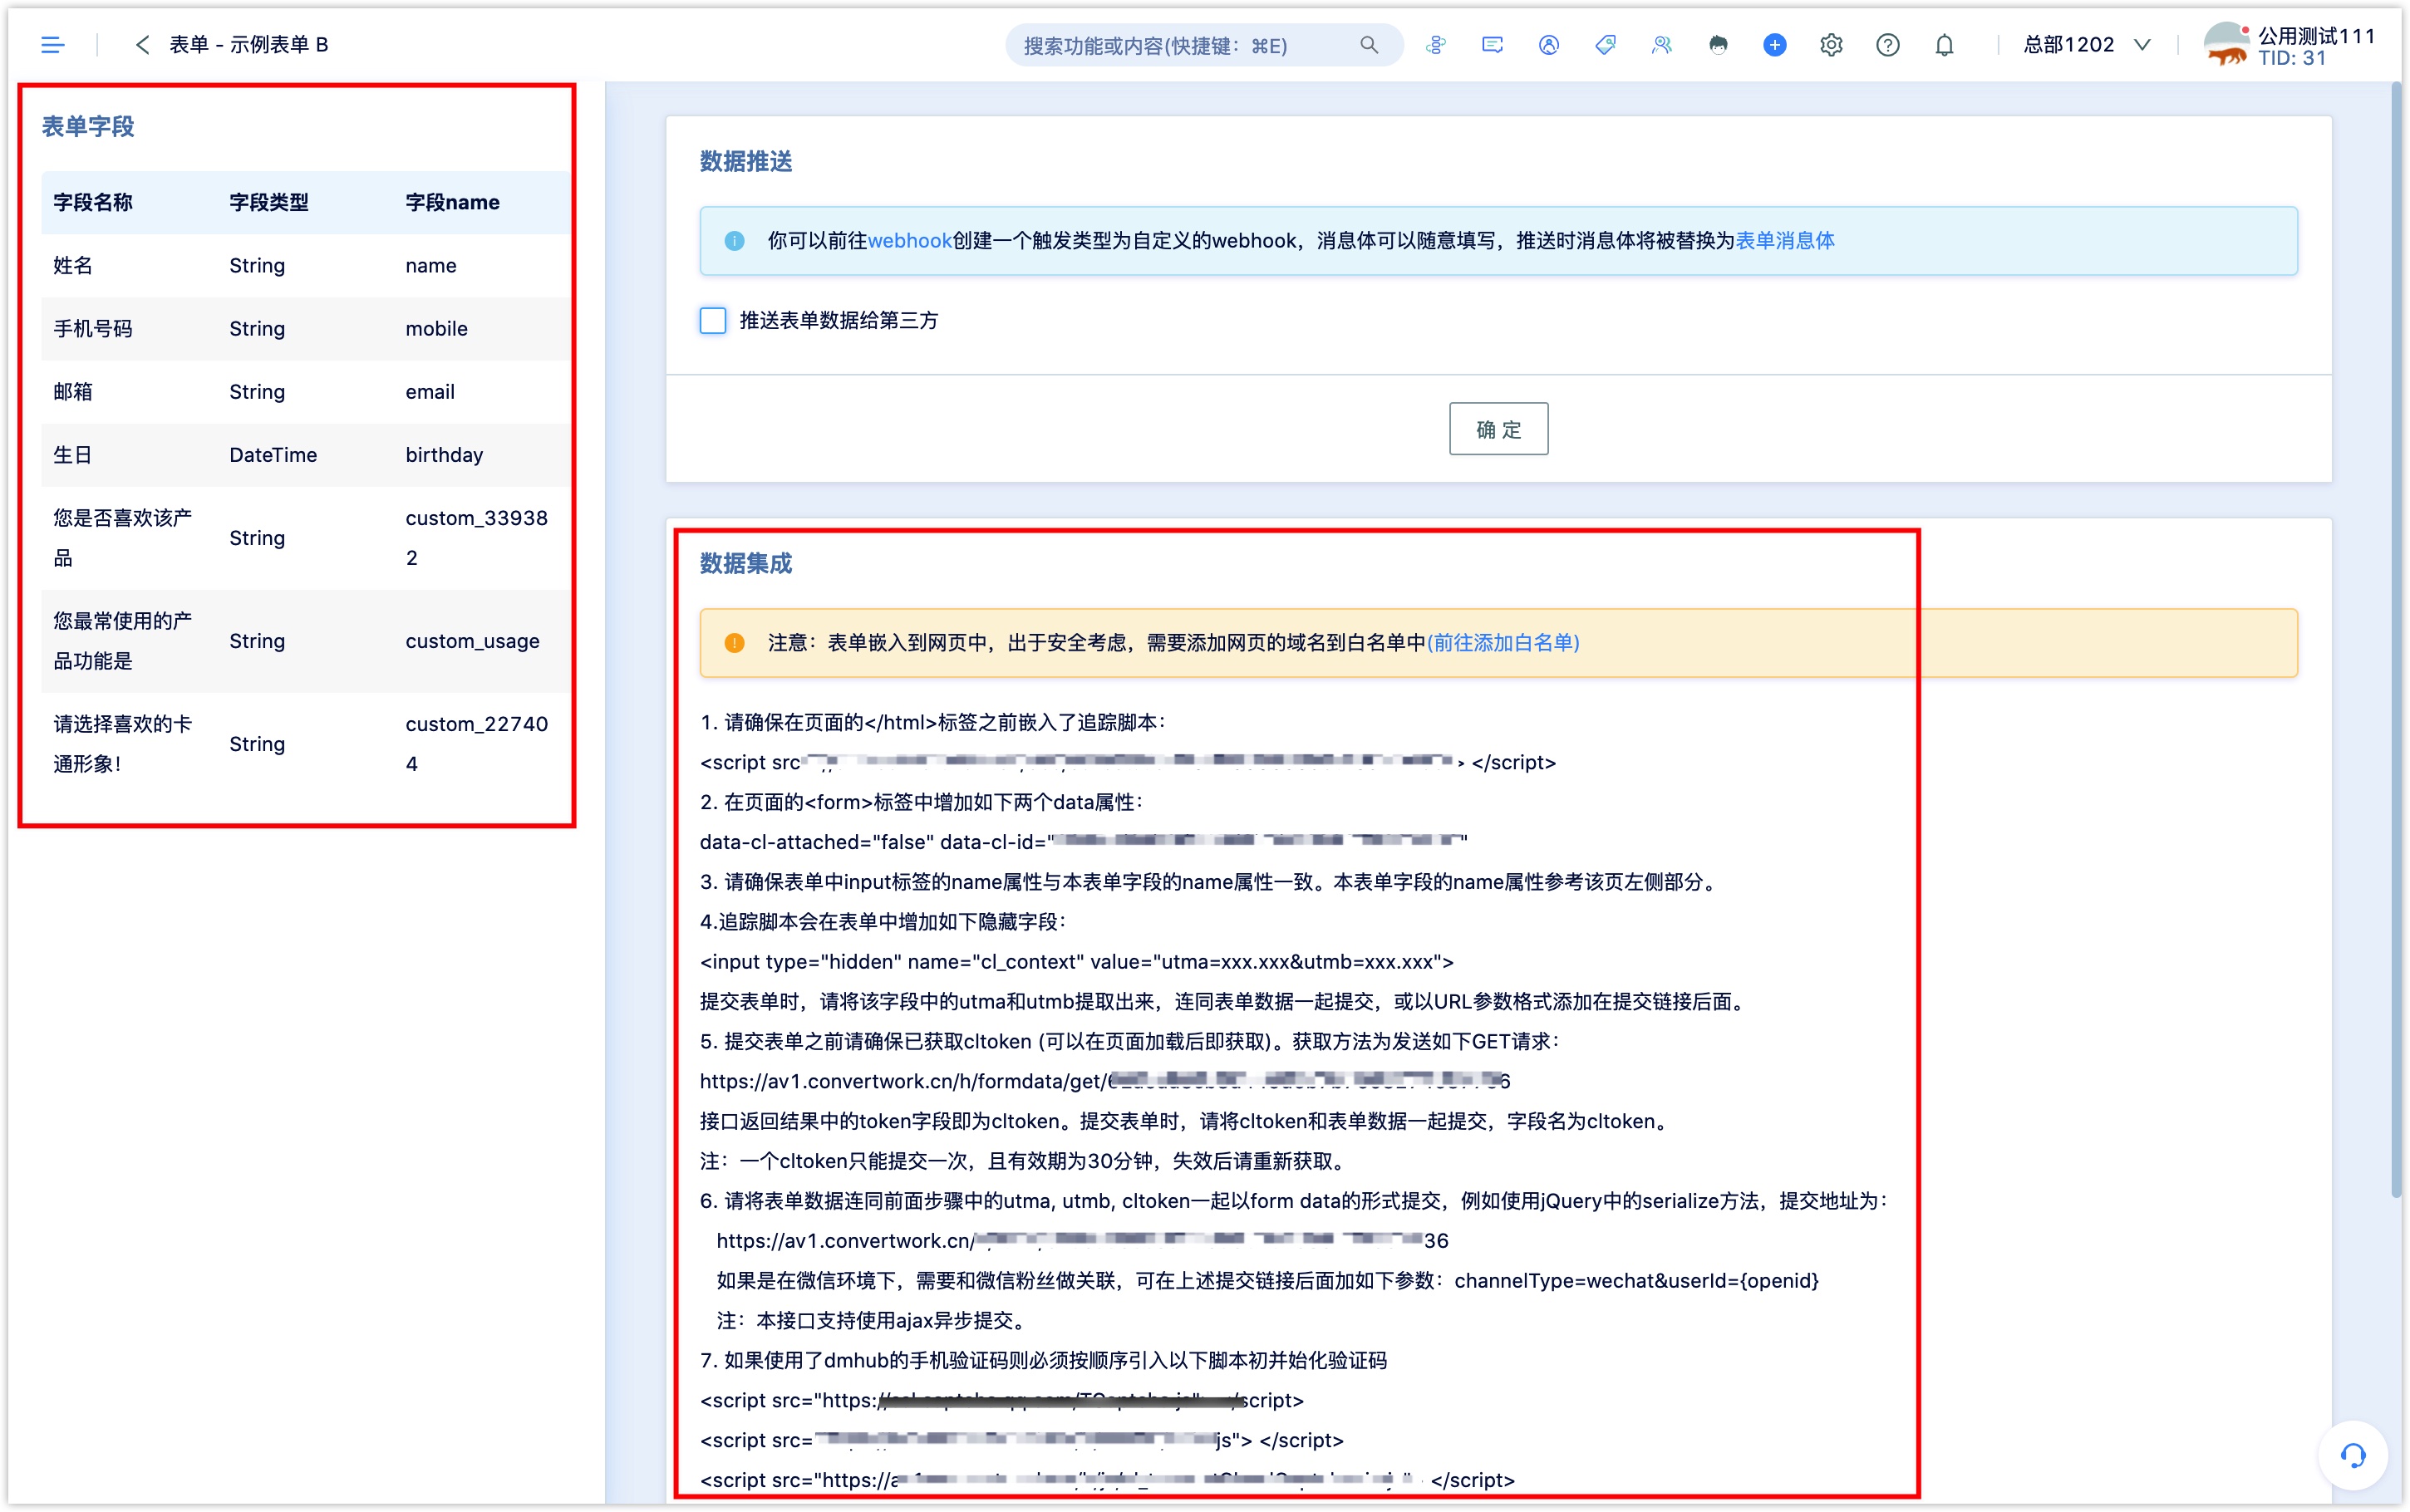This screenshot has height=1512, width=2410.
Task: Open the headset support chat icon
Action: pos(2353,1455)
